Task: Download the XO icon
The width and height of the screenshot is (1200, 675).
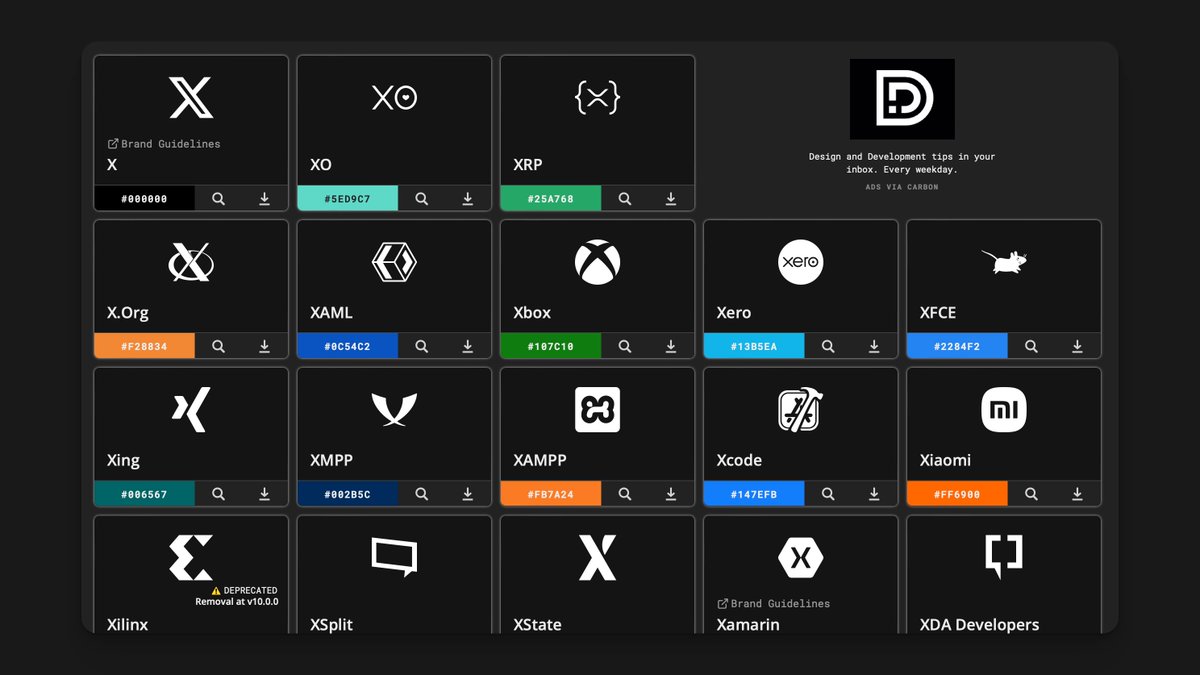Action: coord(468,199)
